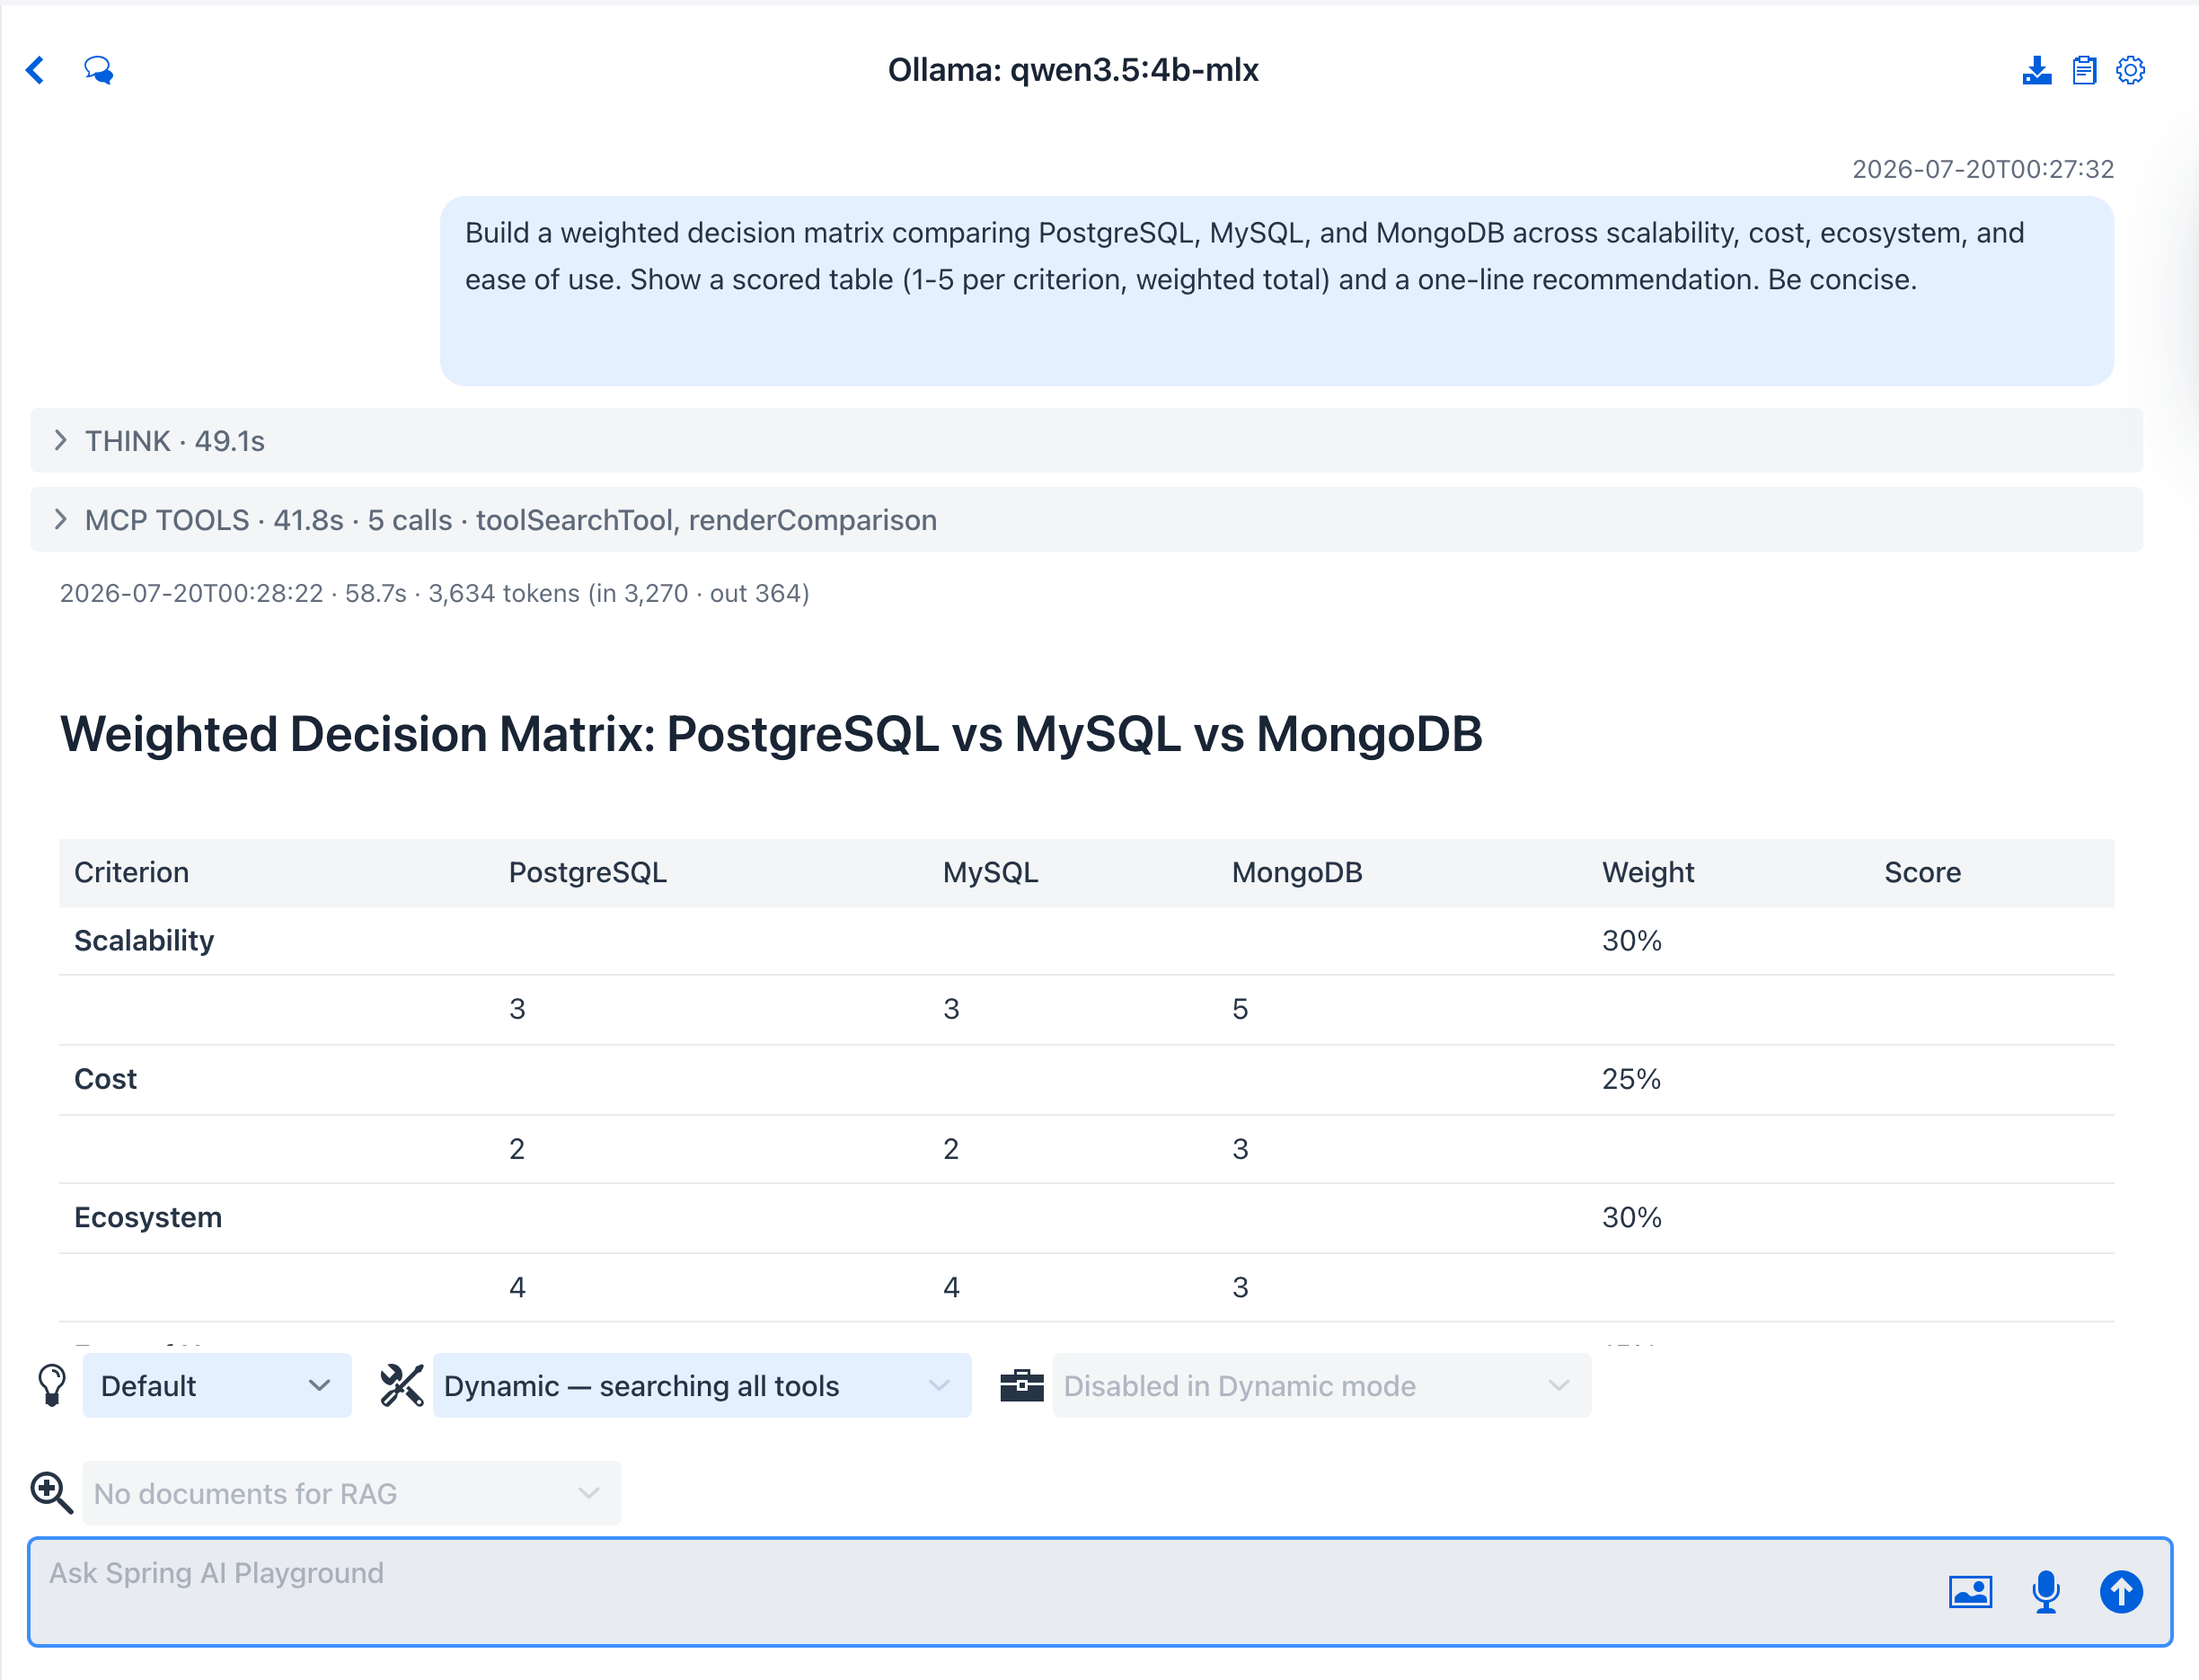Click the 25% weight value
Viewport: 2199px width, 1680px height.
(1631, 1079)
